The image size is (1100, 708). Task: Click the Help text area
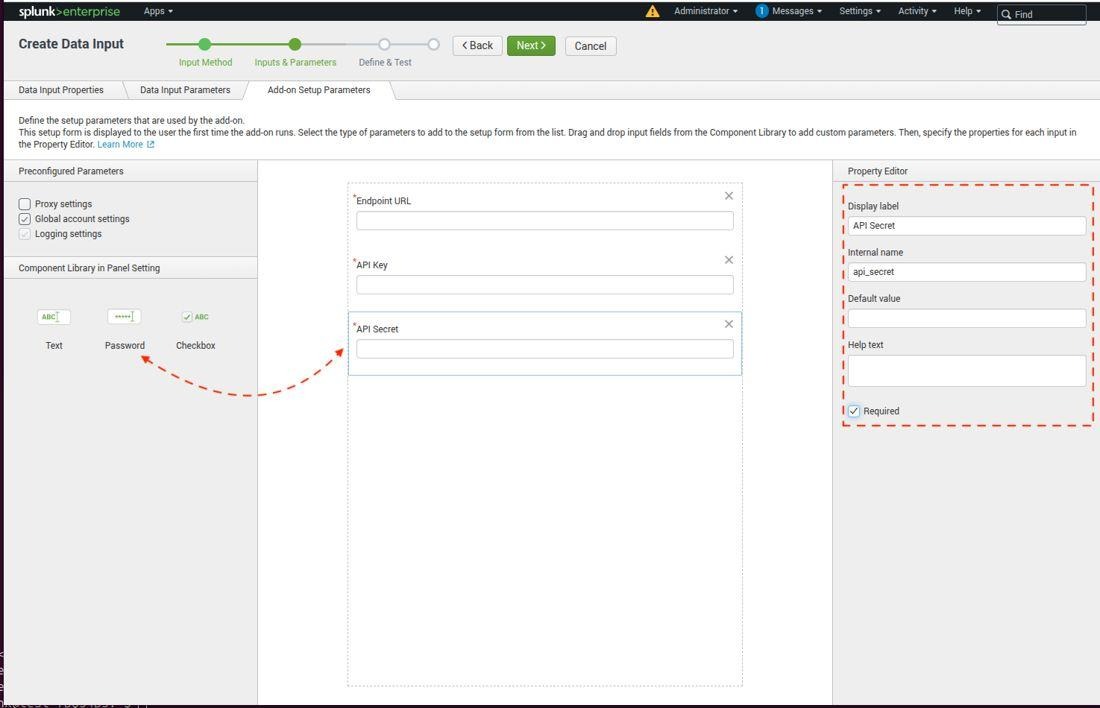coord(967,371)
